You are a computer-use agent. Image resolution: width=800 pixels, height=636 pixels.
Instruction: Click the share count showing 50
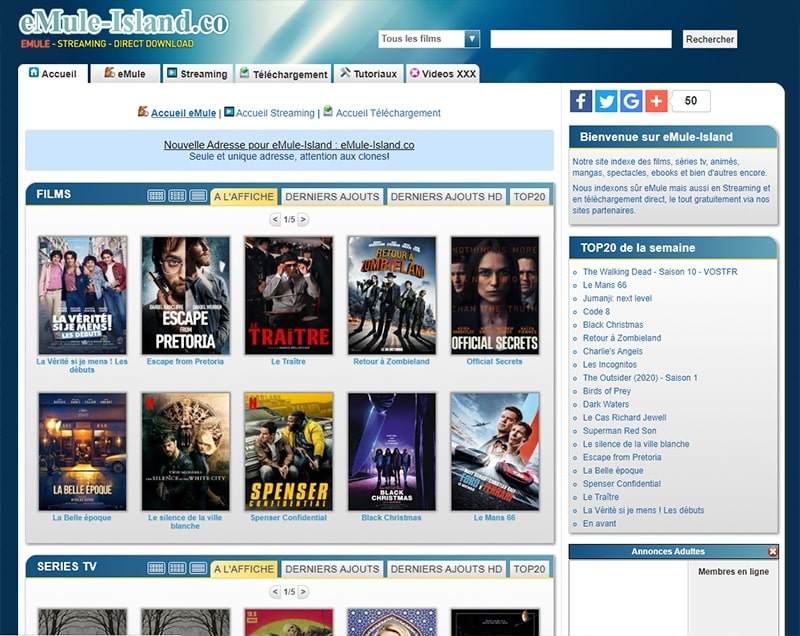tap(691, 101)
